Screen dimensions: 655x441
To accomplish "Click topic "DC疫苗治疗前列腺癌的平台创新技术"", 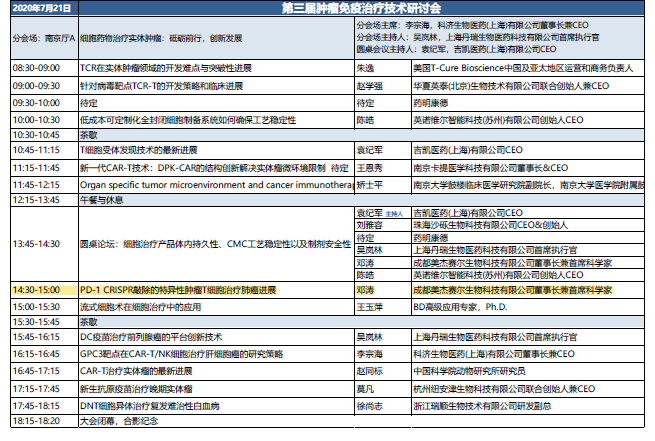I will 151,337.
